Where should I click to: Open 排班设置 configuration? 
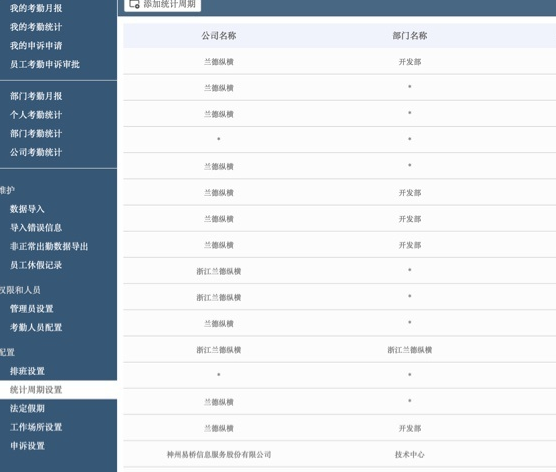pyautogui.click(x=27, y=371)
